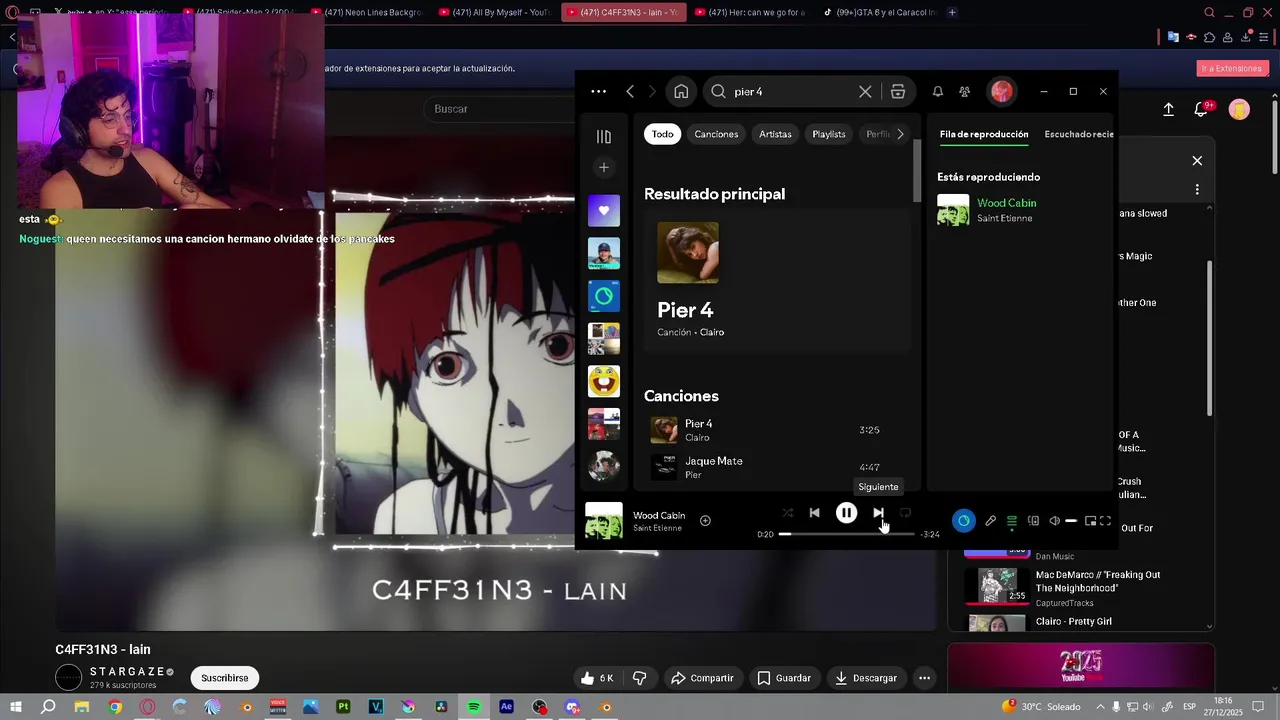Expand Your Library in Spotify sidebar
This screenshot has width=1280, height=720.
click(x=604, y=137)
